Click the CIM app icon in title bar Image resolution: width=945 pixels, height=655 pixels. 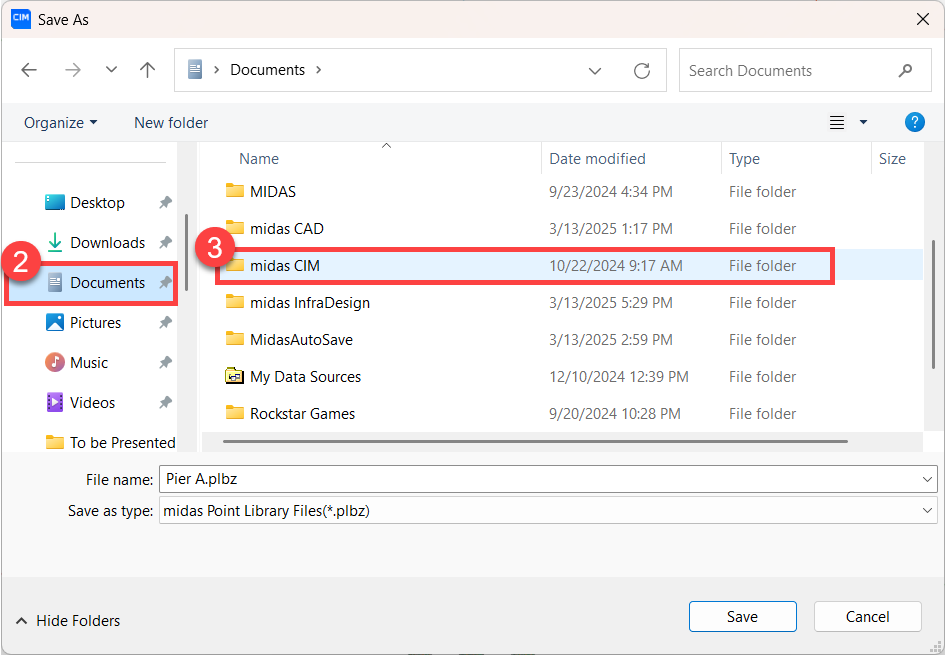21,19
